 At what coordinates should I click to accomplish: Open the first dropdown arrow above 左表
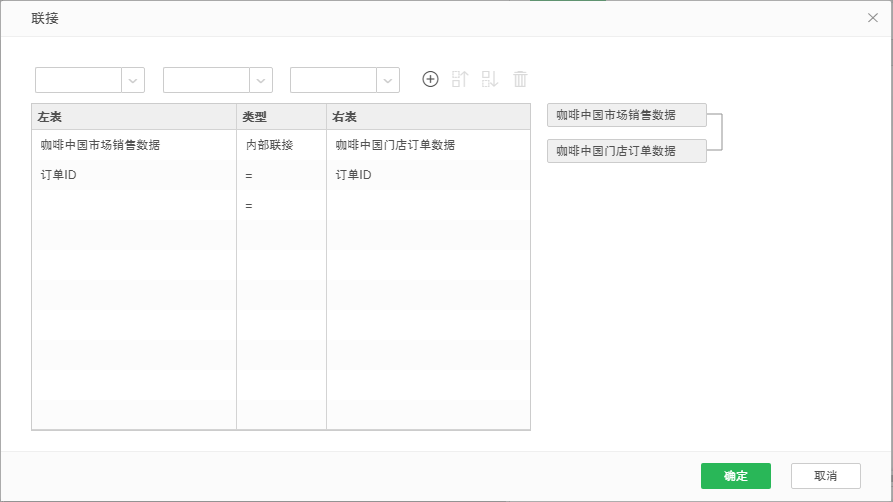(133, 80)
